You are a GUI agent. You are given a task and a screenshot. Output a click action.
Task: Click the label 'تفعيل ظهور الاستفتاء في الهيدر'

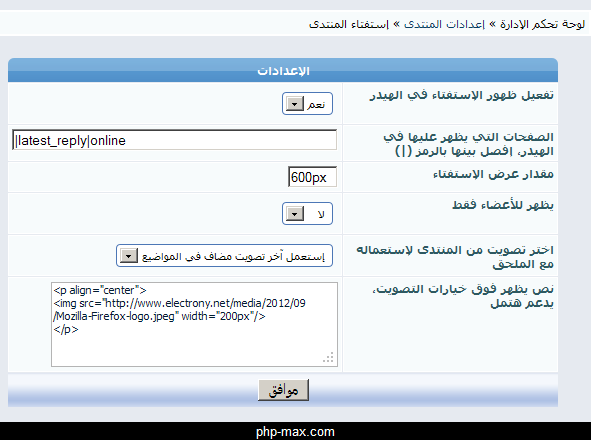point(461,95)
